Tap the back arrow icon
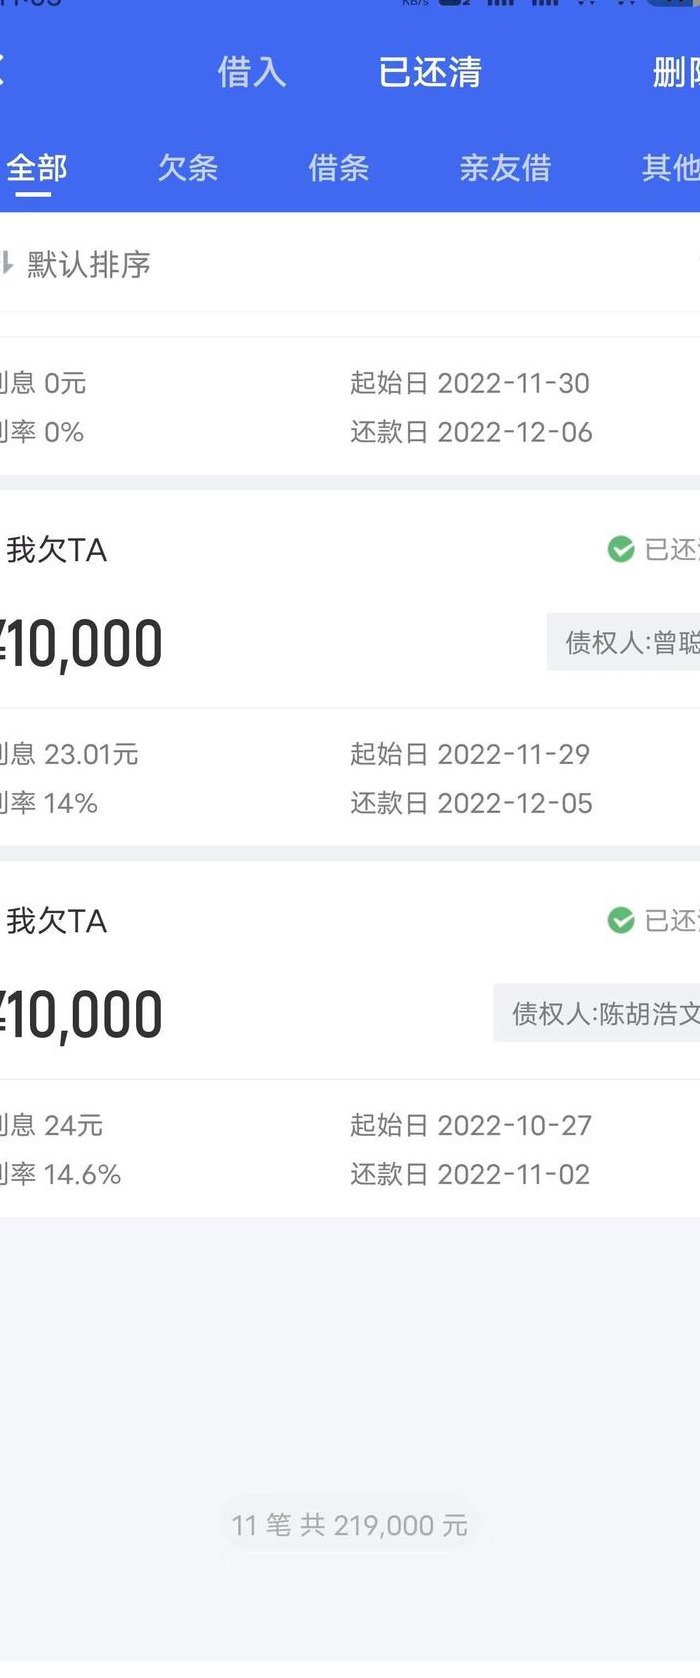700x1678 pixels. click(3, 71)
